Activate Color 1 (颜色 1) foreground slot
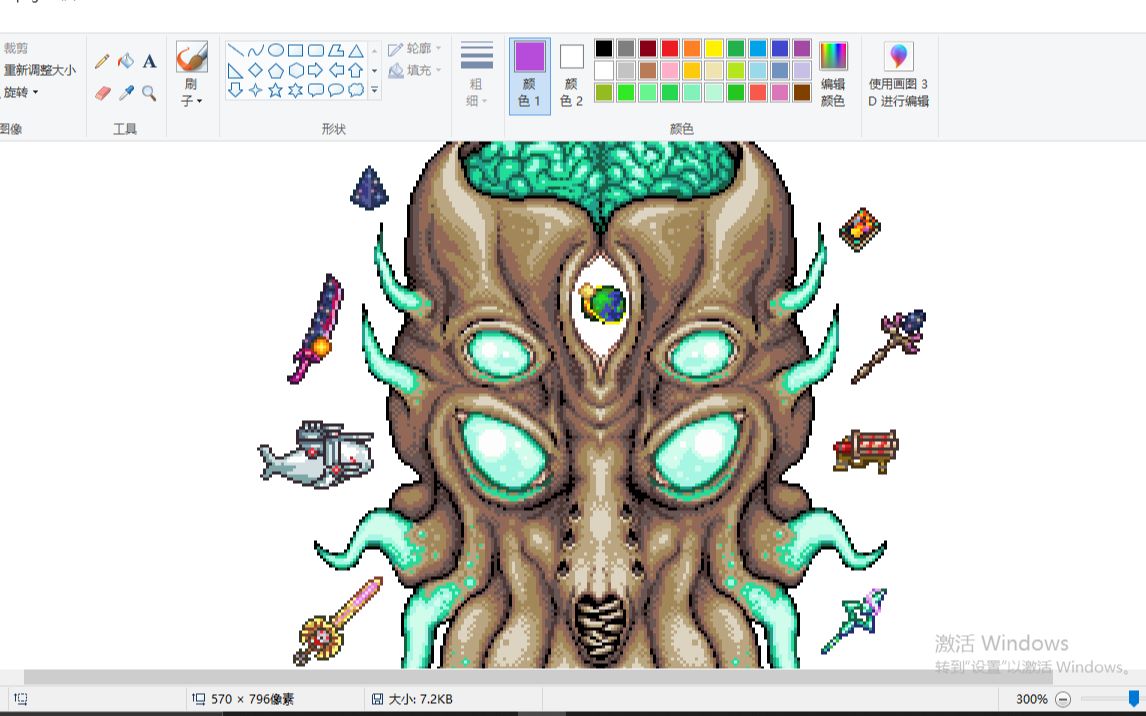This screenshot has height=716, width=1146. [x=529, y=75]
